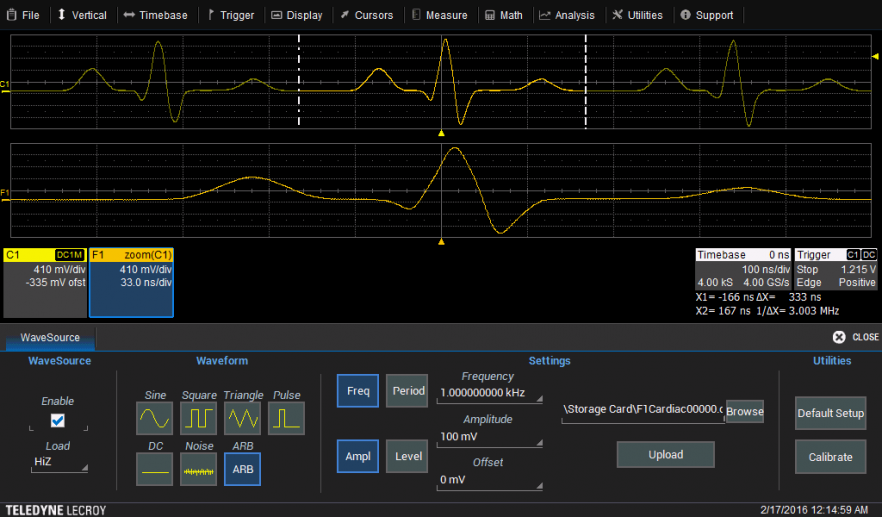
Task: Select the ARB waveform button
Action: point(242,468)
